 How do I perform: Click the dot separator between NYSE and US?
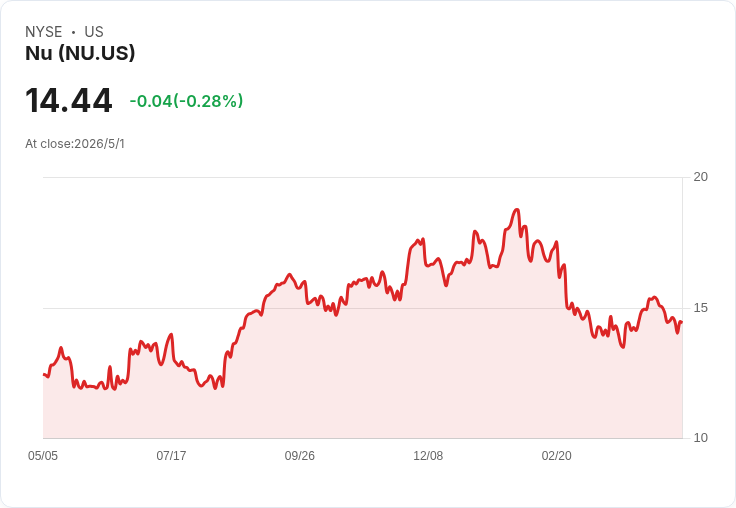(73, 32)
